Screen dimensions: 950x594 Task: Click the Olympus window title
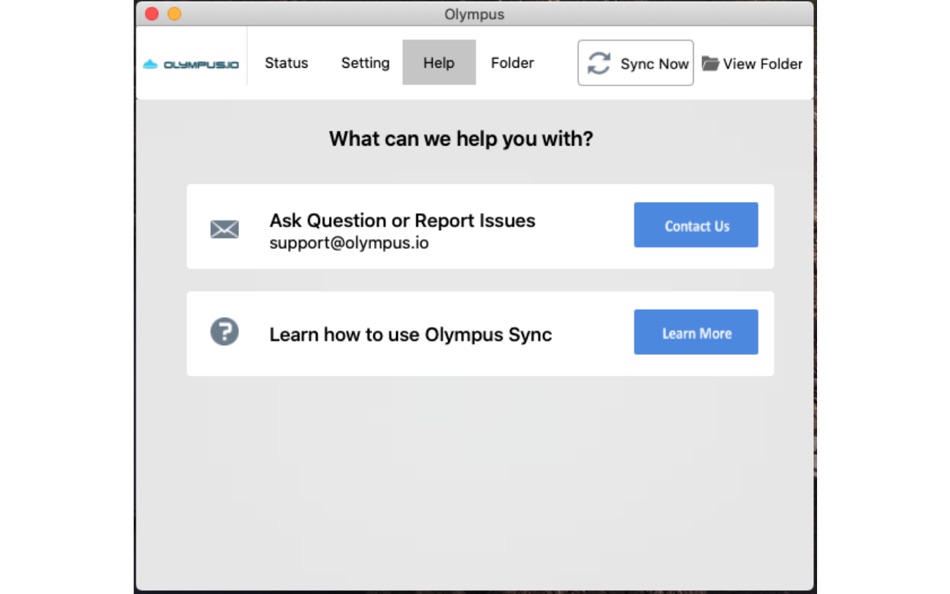tap(474, 14)
